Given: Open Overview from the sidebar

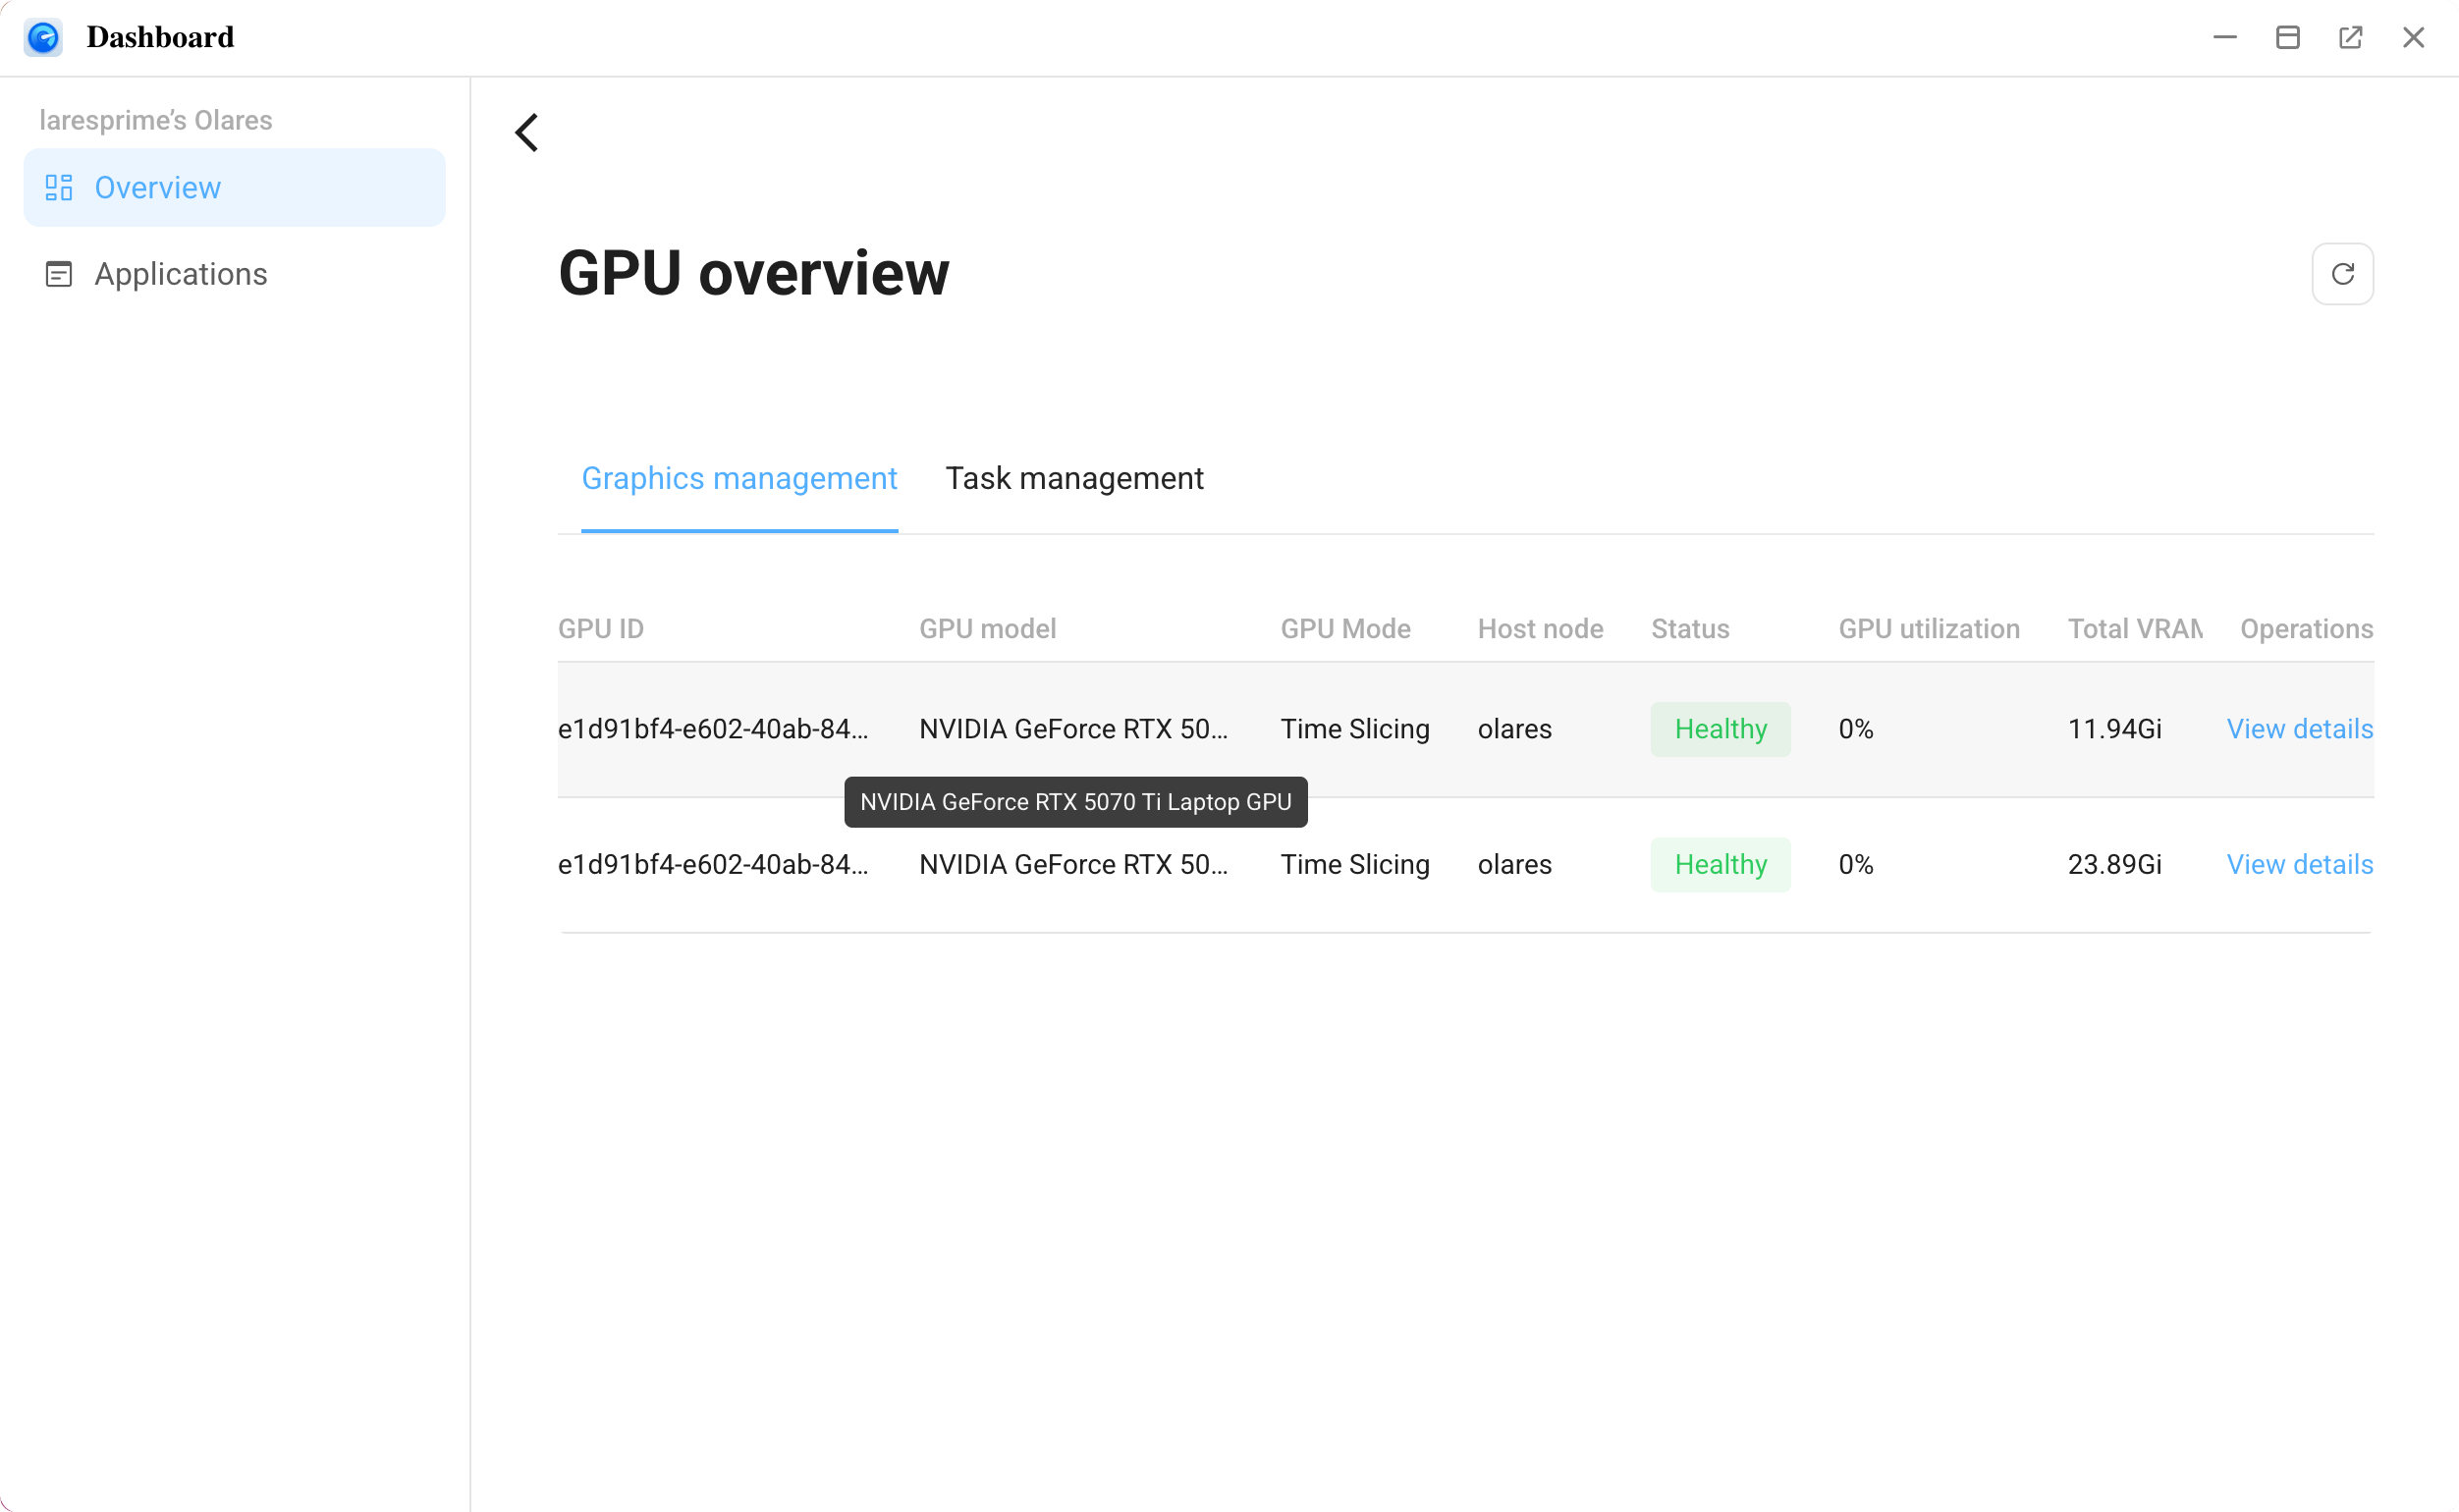Looking at the screenshot, I should pos(157,187).
